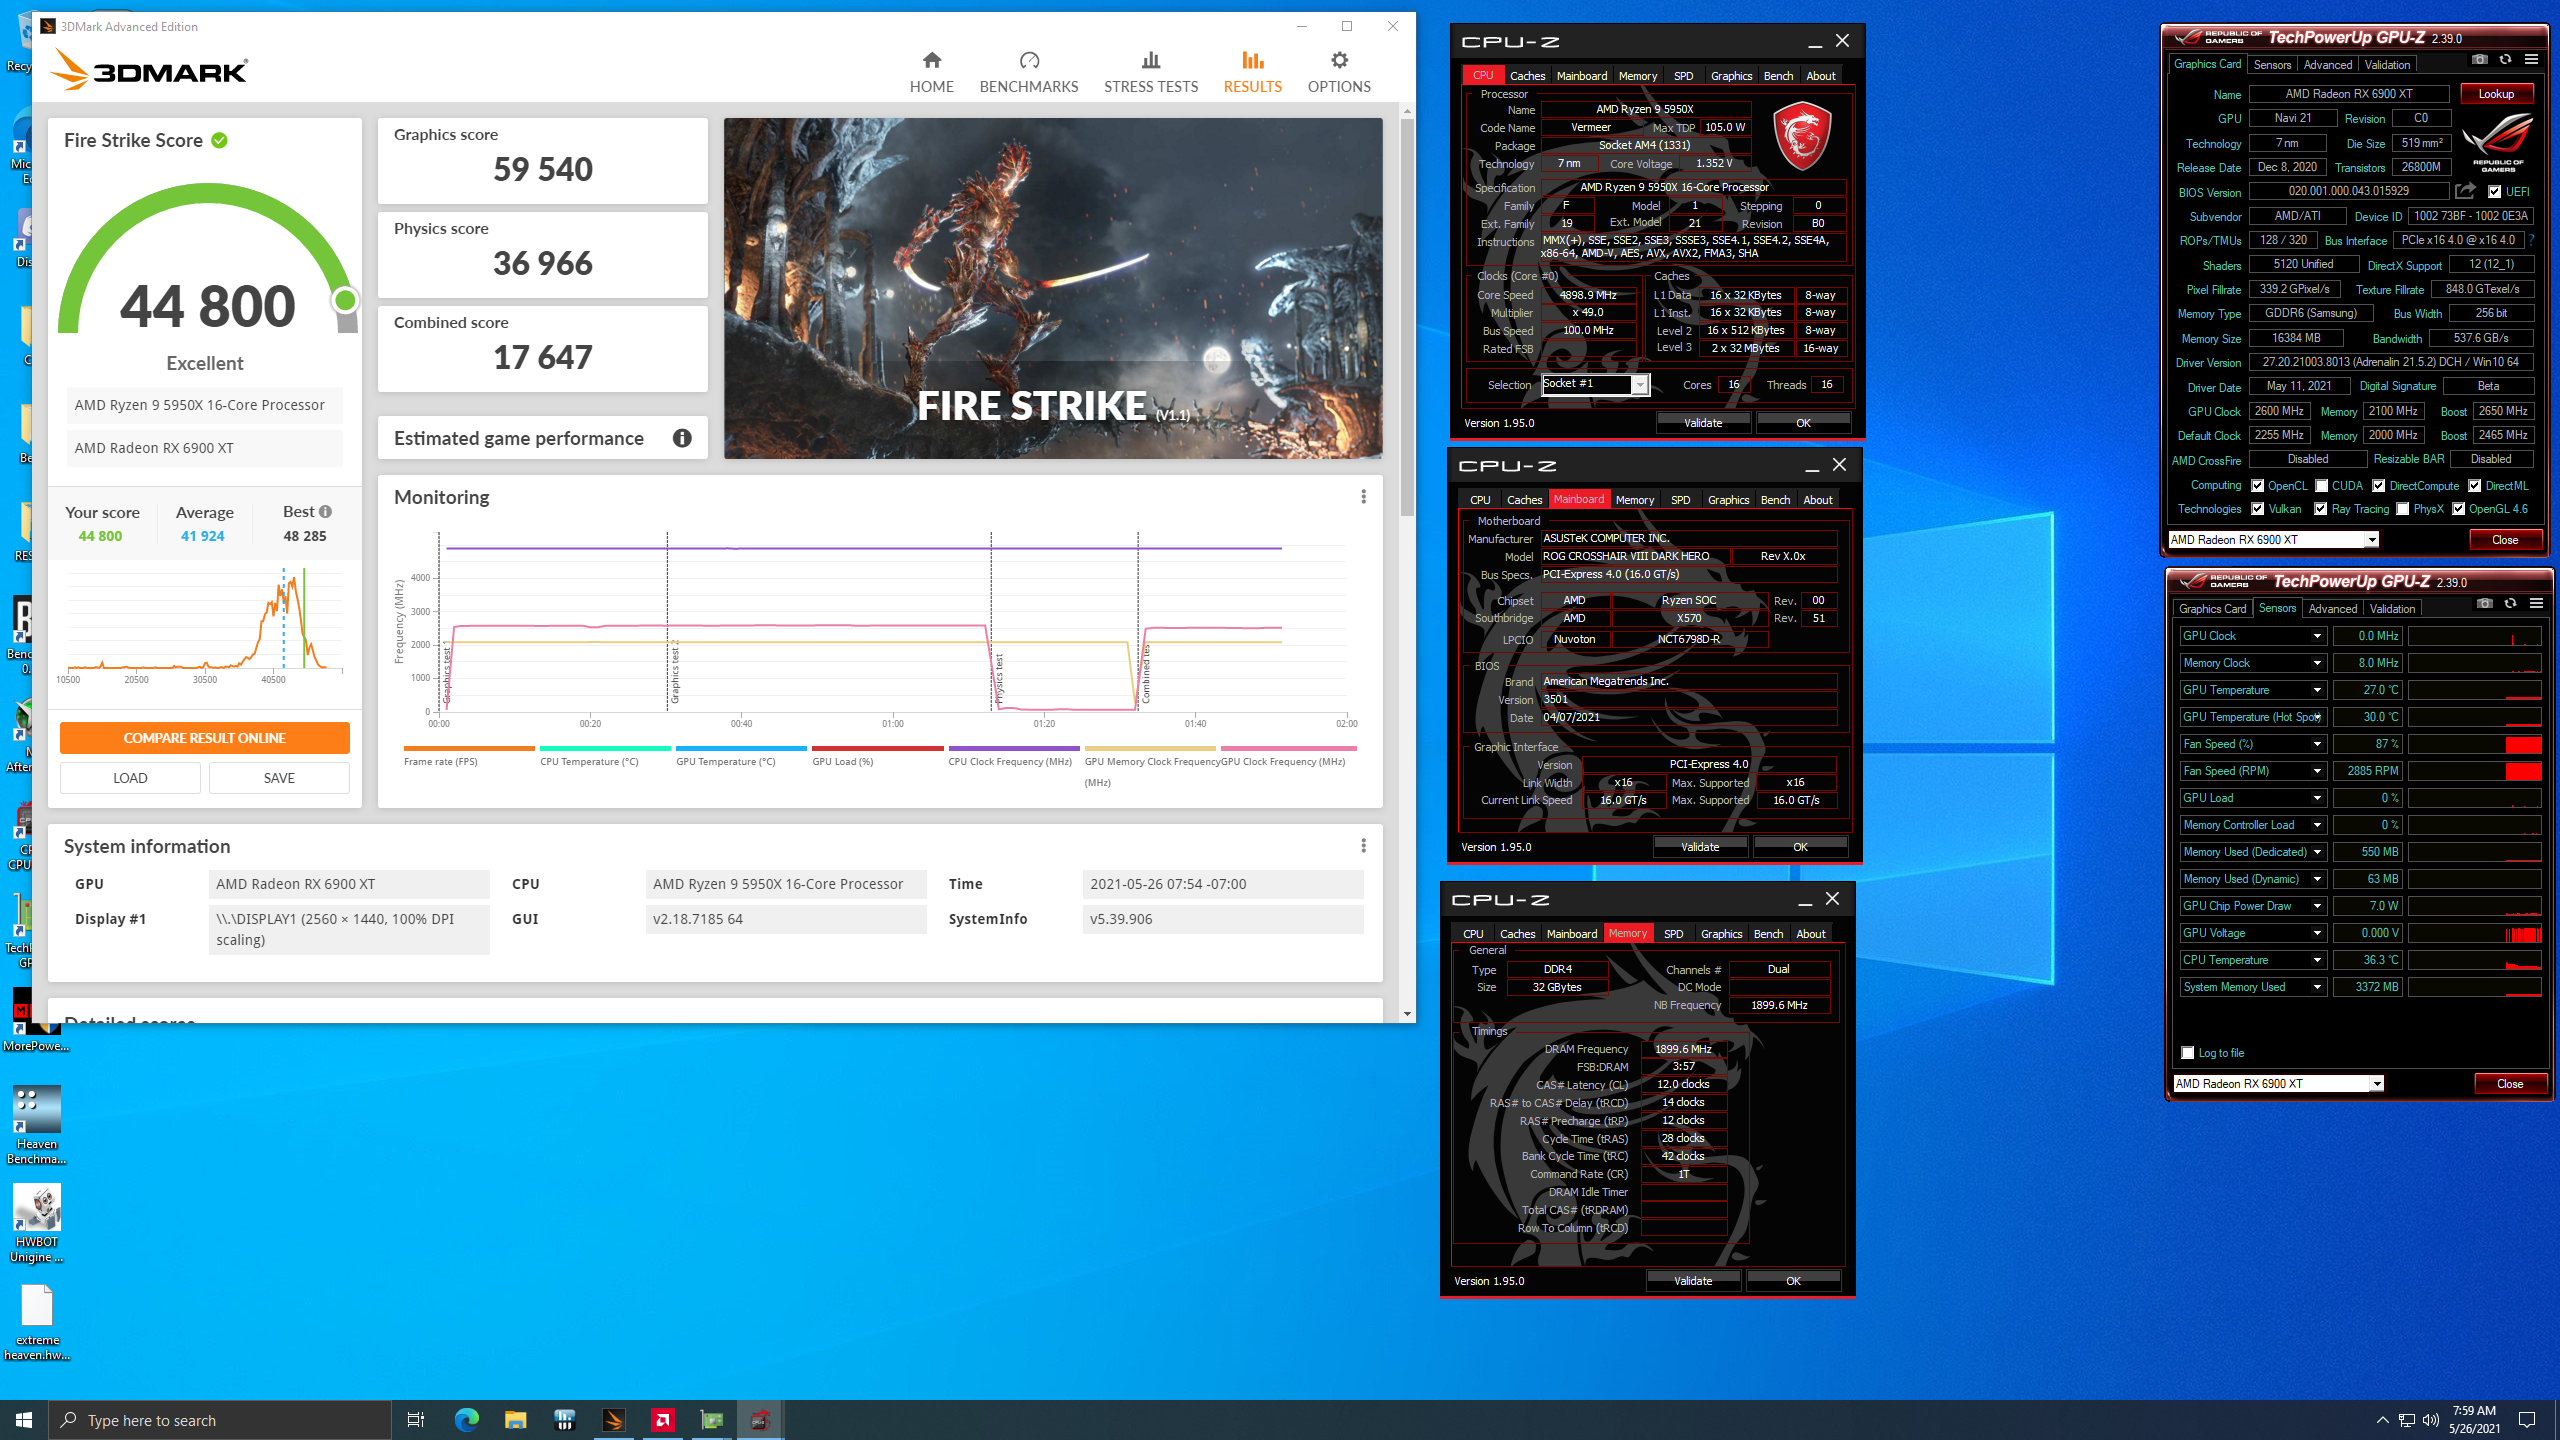Viewport: 2560px width, 1440px height.
Task: Open the System information three-dot menu
Action: (x=1363, y=846)
